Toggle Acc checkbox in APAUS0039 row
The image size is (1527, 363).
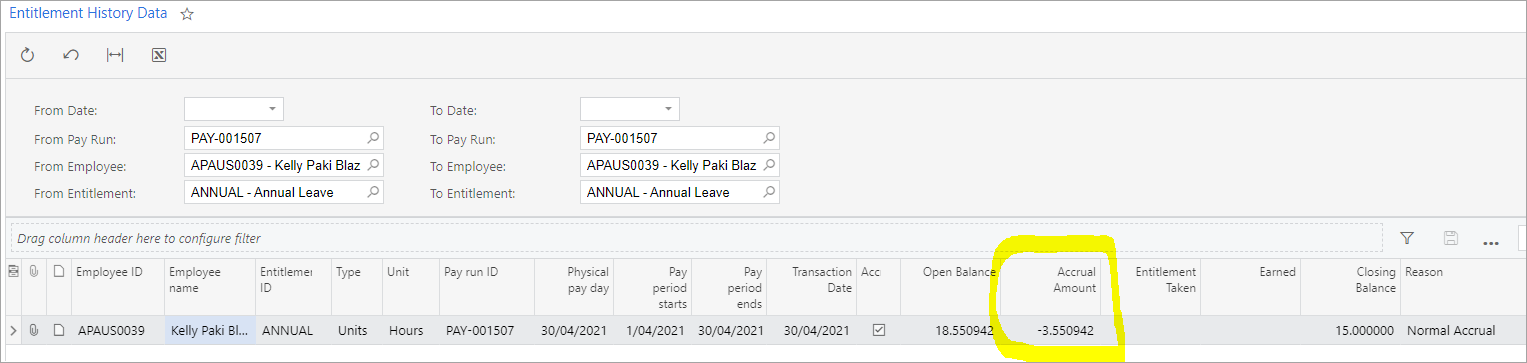(879, 329)
